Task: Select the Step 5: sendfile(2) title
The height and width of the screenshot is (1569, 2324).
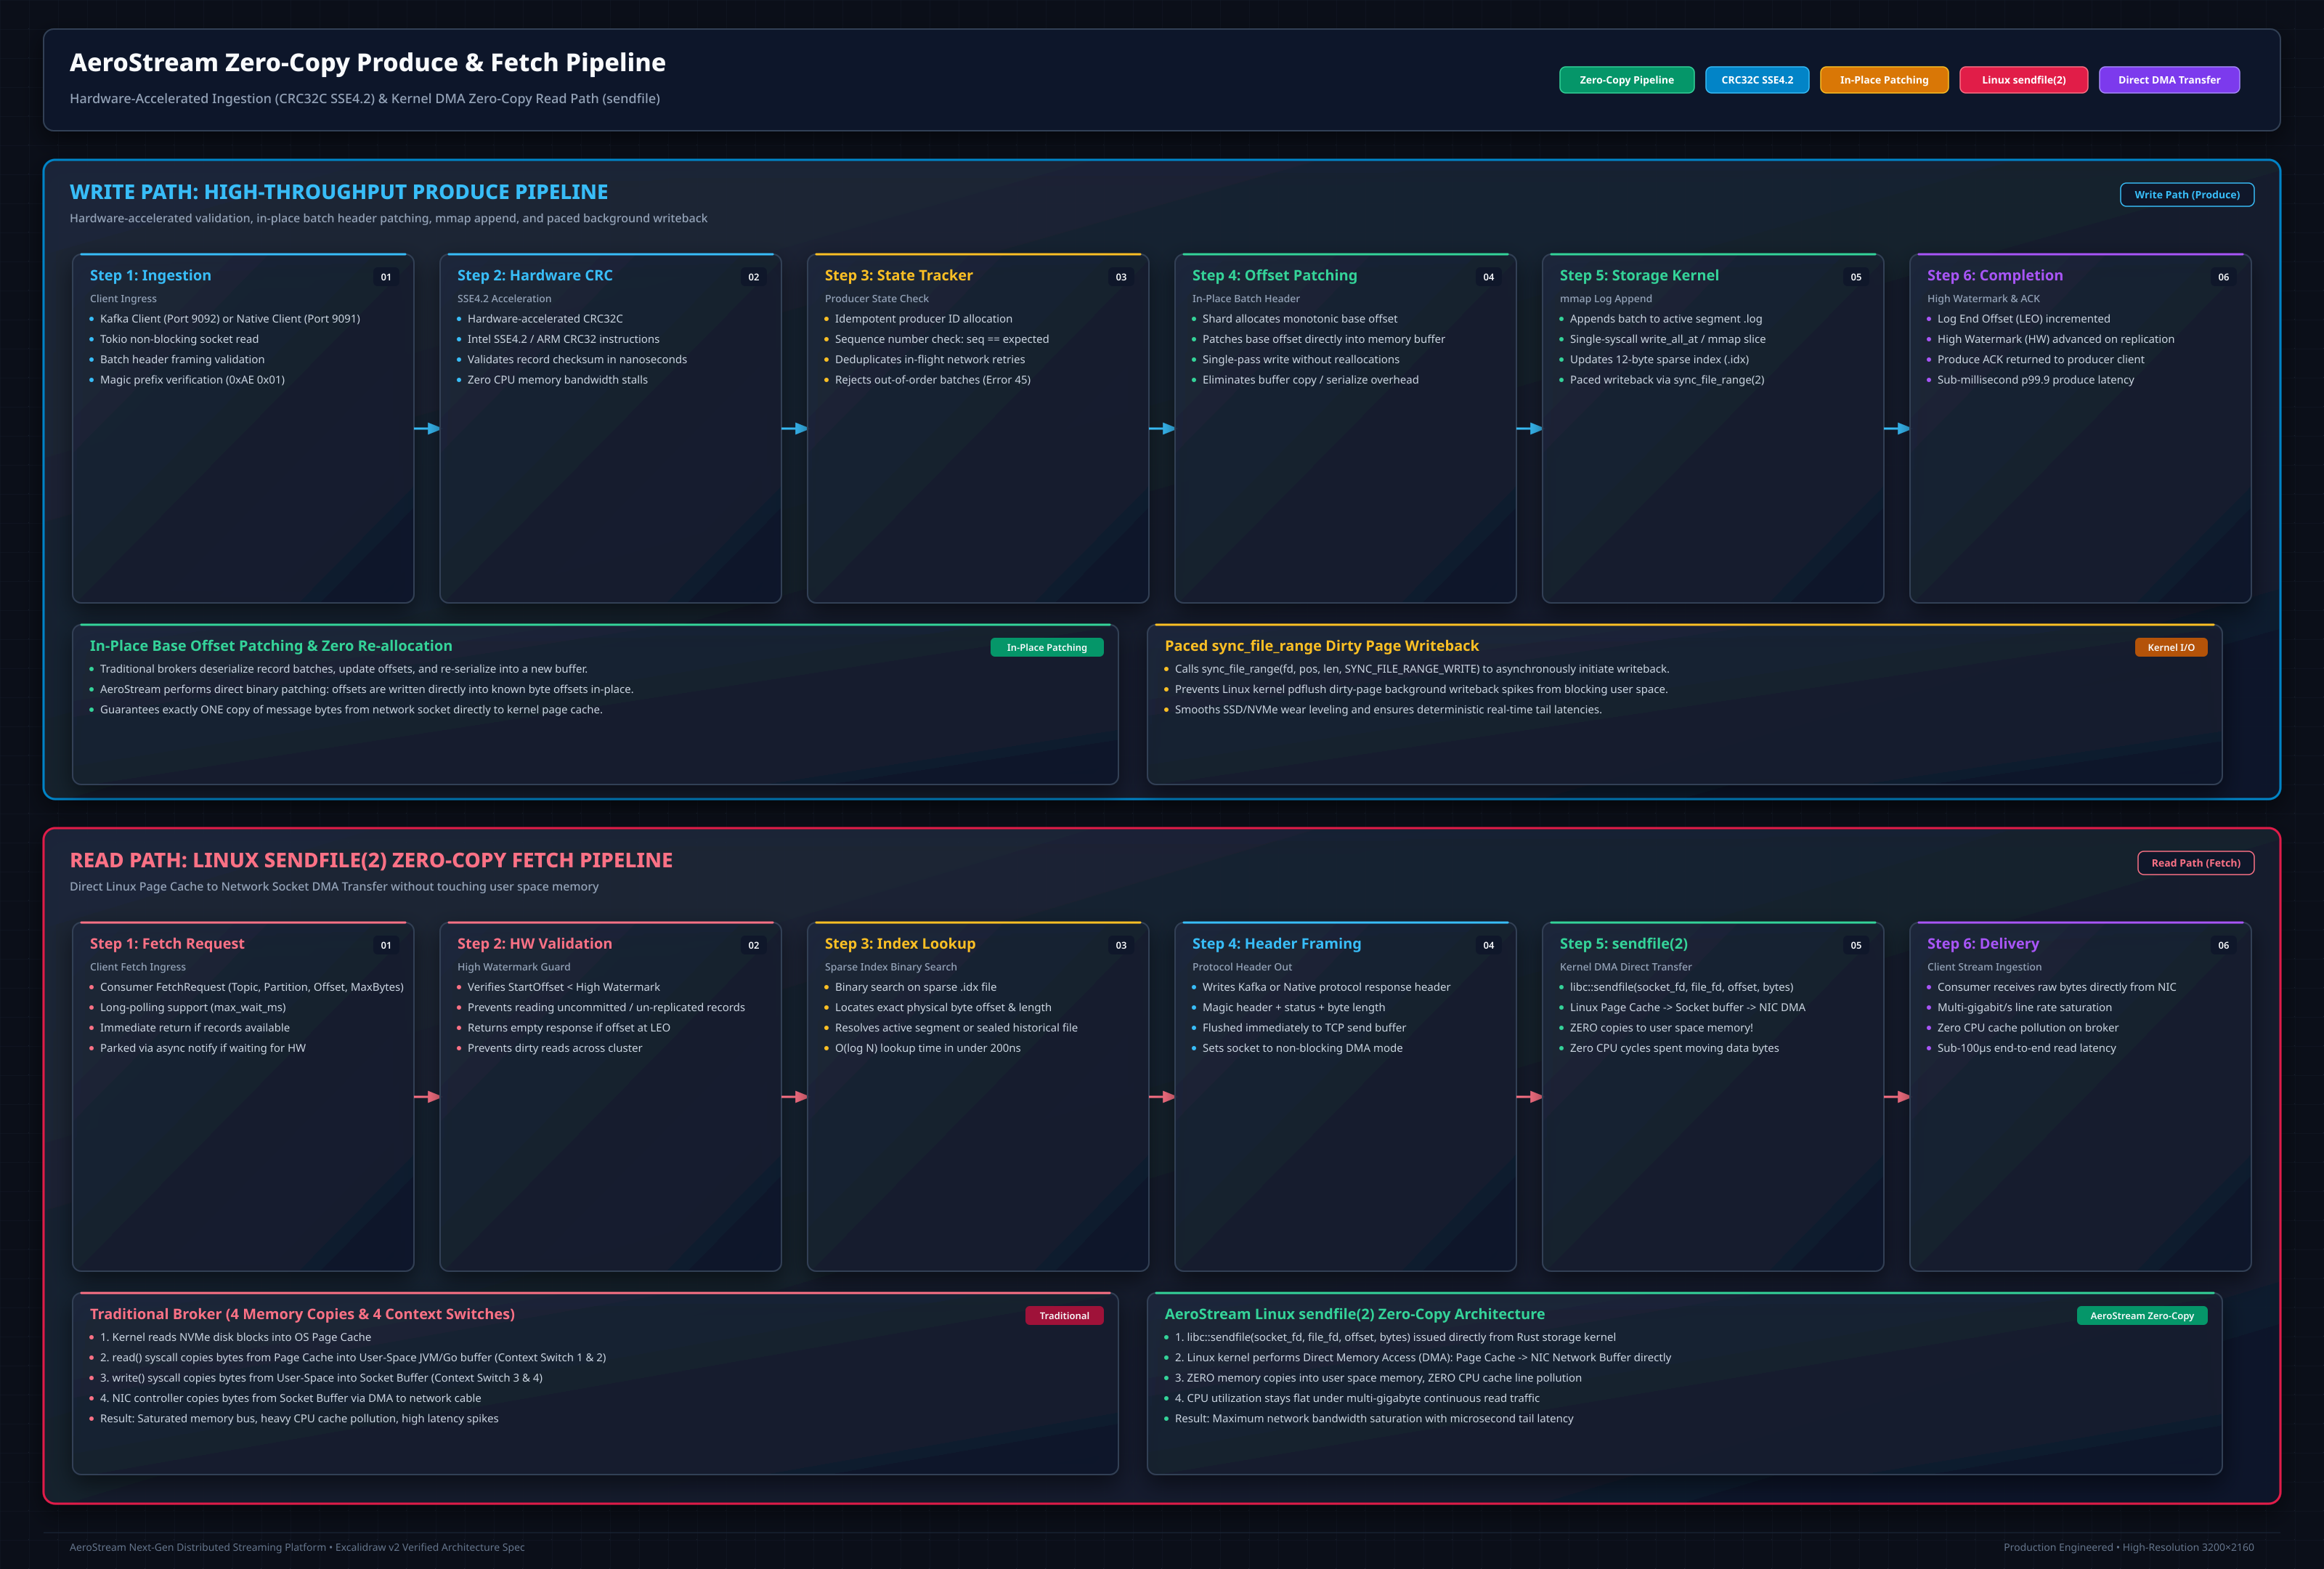Action: (x=1623, y=944)
